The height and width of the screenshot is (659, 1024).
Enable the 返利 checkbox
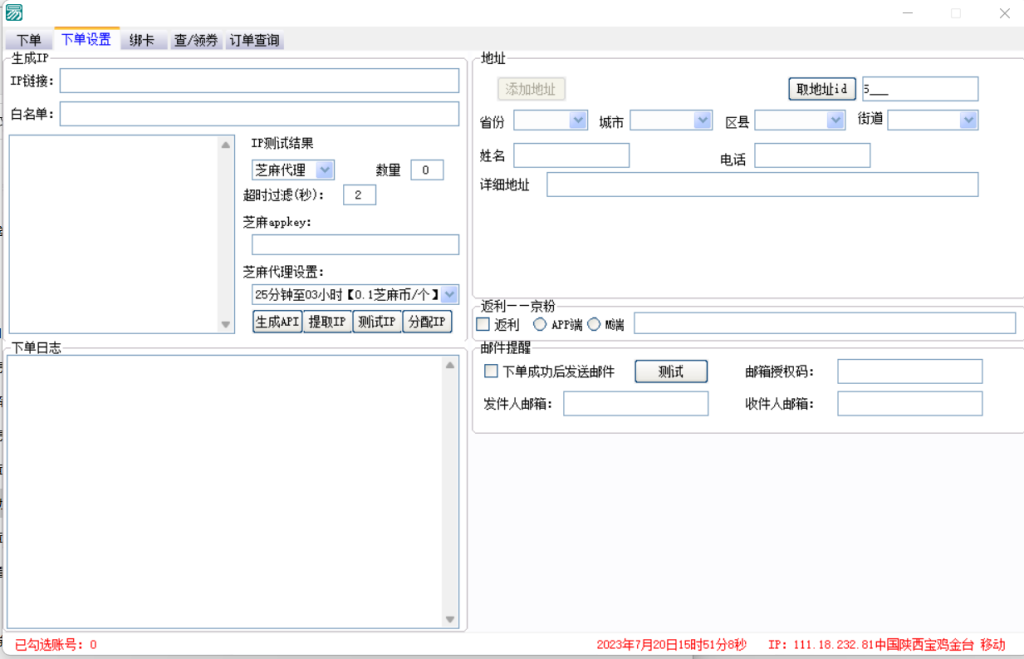coord(483,324)
